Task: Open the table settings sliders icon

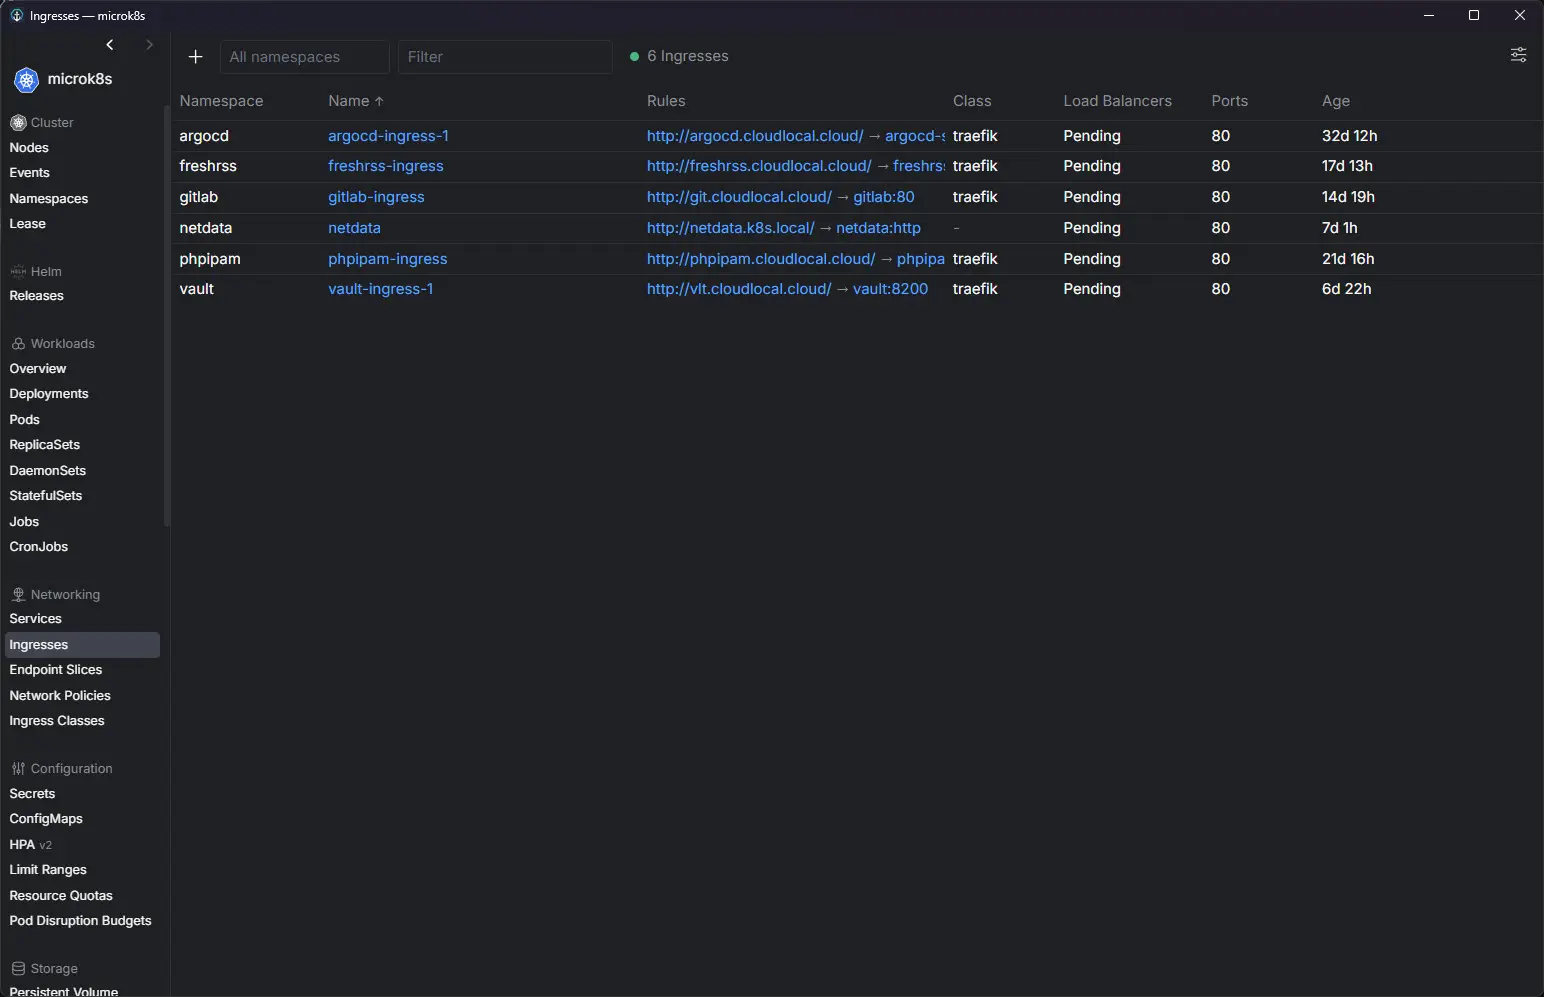Action: 1518,55
